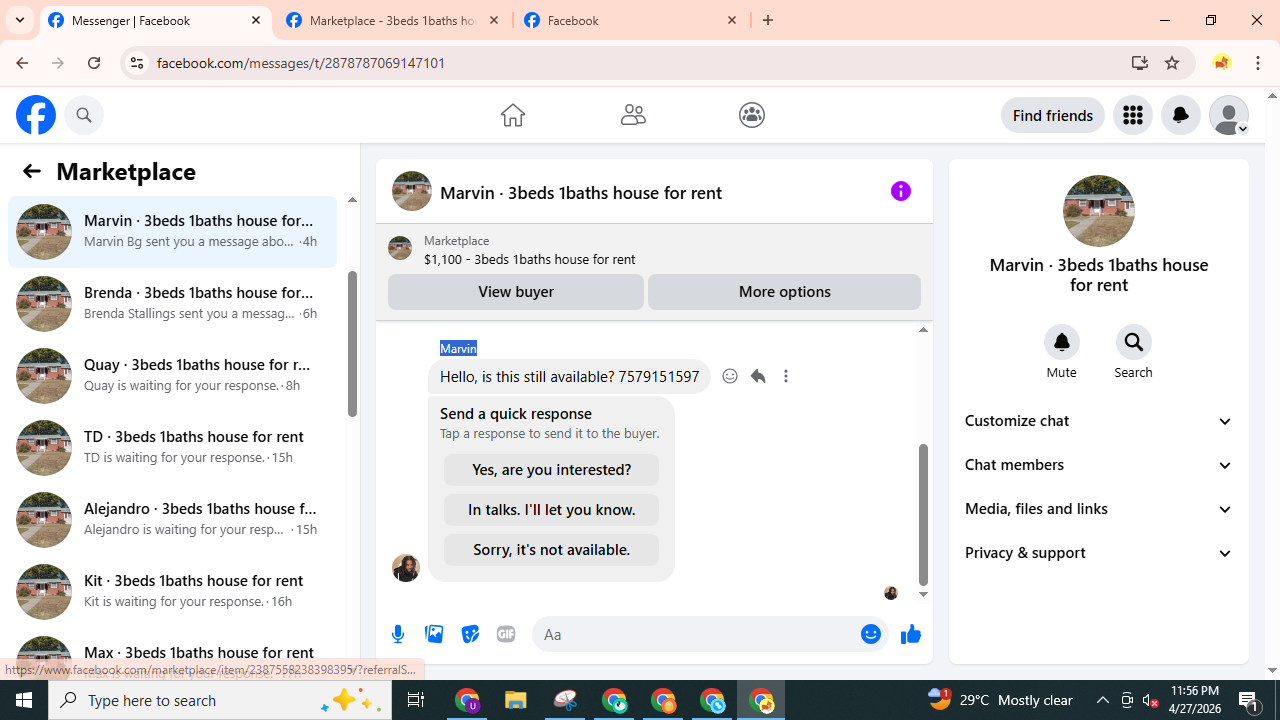Open the Groups icon in top navigation

752,115
